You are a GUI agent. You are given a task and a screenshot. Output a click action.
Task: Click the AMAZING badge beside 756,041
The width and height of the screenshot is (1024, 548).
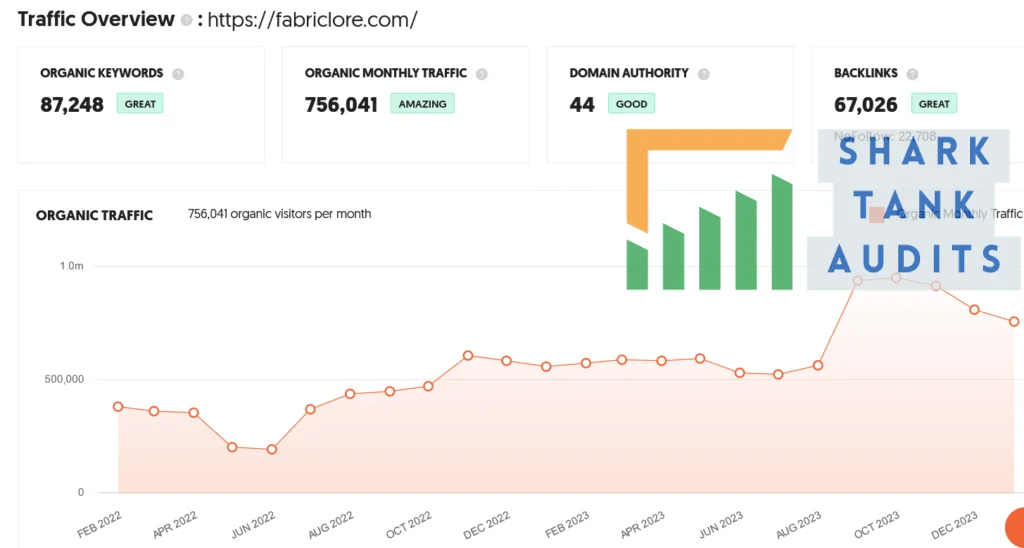[x=423, y=104]
